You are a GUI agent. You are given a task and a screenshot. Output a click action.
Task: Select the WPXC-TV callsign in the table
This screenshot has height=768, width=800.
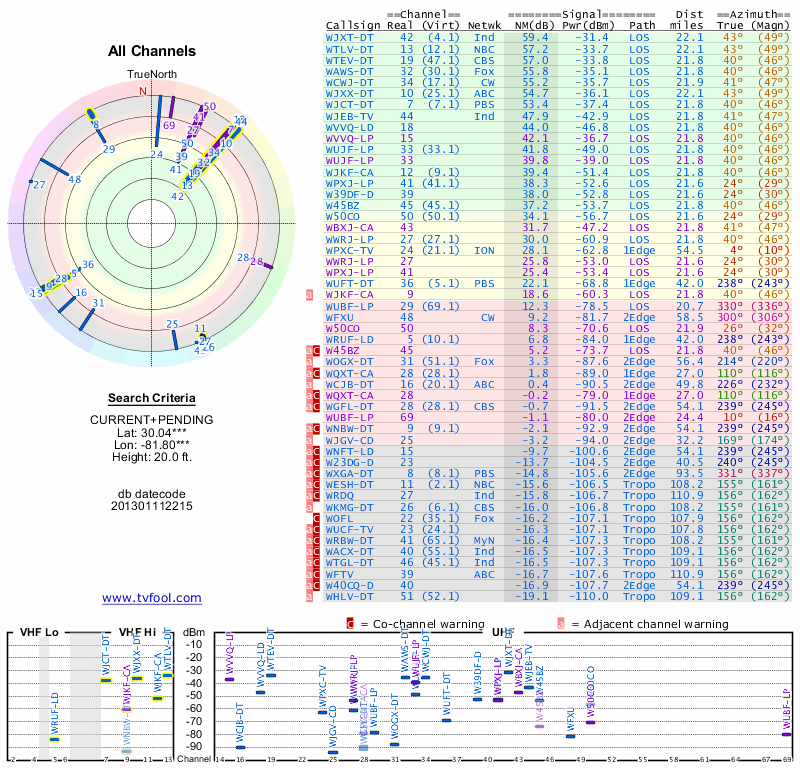349,251
